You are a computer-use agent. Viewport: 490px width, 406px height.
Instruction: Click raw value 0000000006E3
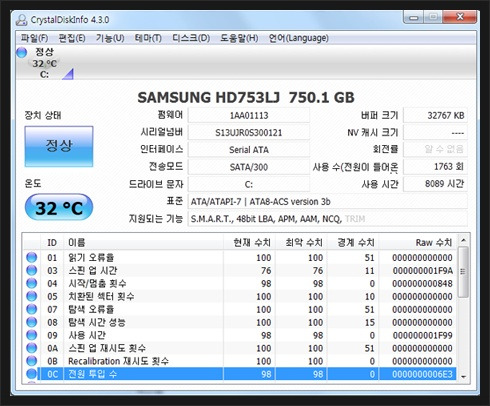pyautogui.click(x=423, y=374)
